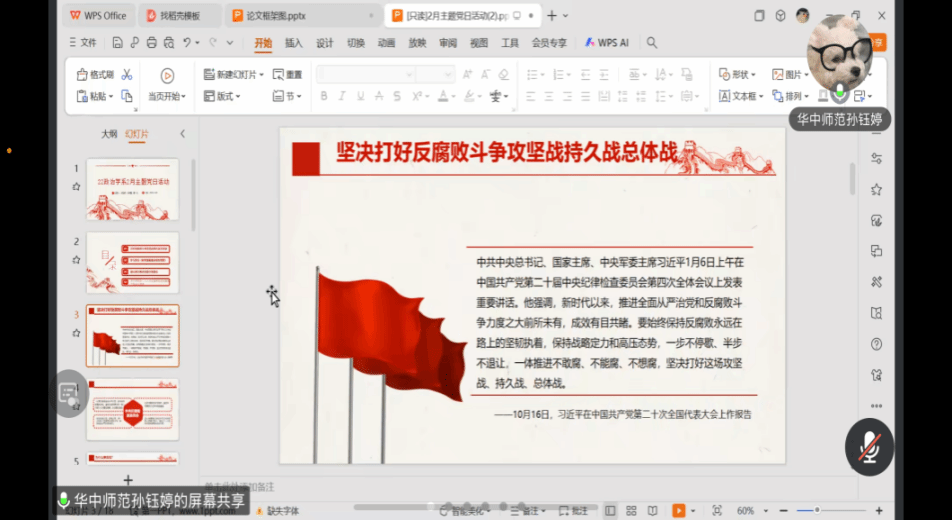Toggle star mark on slide 1
Viewport: 952px width, 520px height.
pyautogui.click(x=76, y=187)
